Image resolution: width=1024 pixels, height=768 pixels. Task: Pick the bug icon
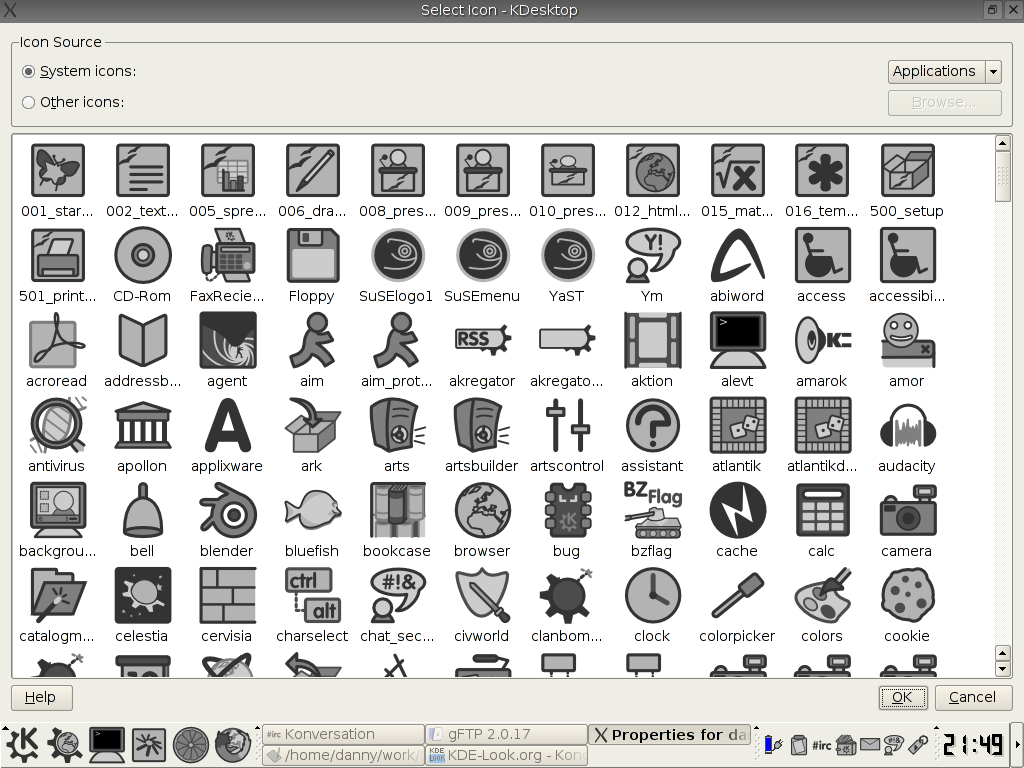pyautogui.click(x=567, y=511)
